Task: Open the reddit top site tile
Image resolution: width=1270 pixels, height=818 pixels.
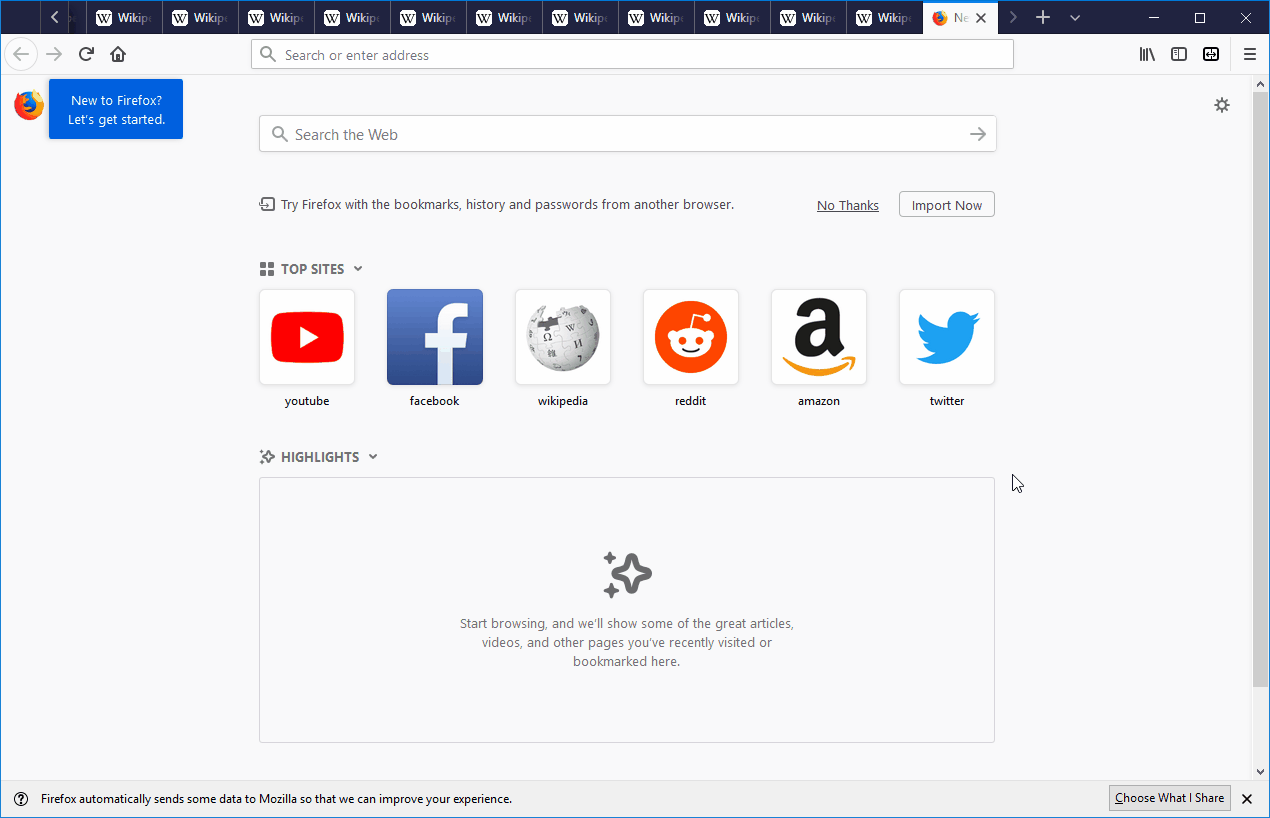Action: (x=691, y=337)
